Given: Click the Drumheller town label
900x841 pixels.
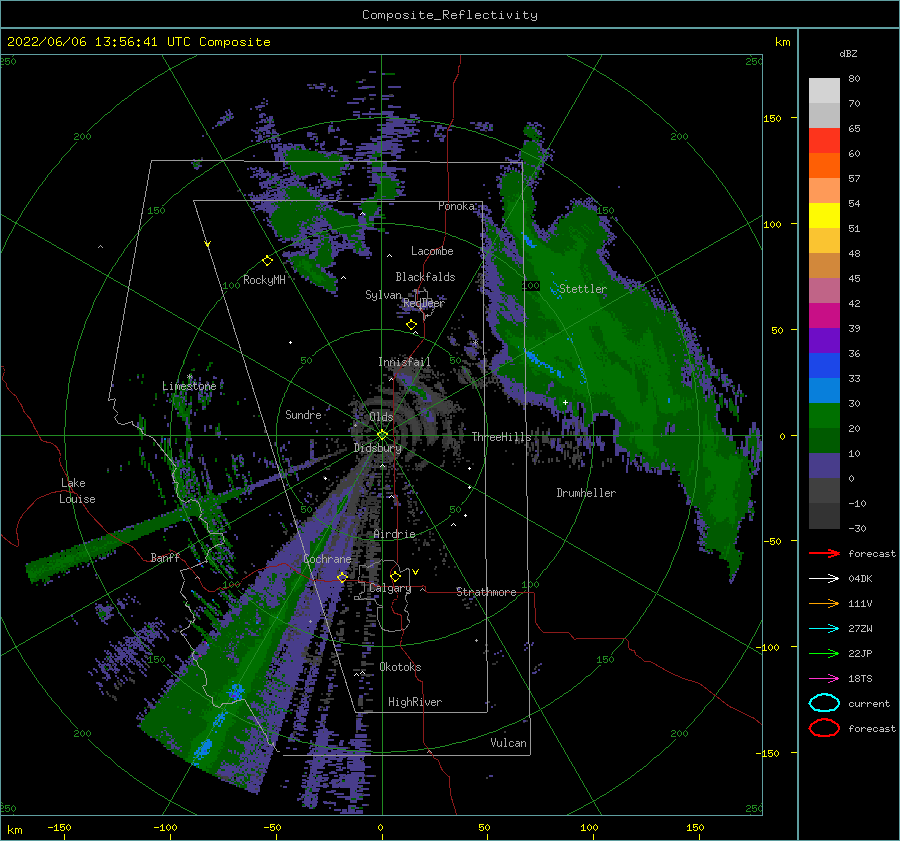Looking at the screenshot, I should coord(586,493).
